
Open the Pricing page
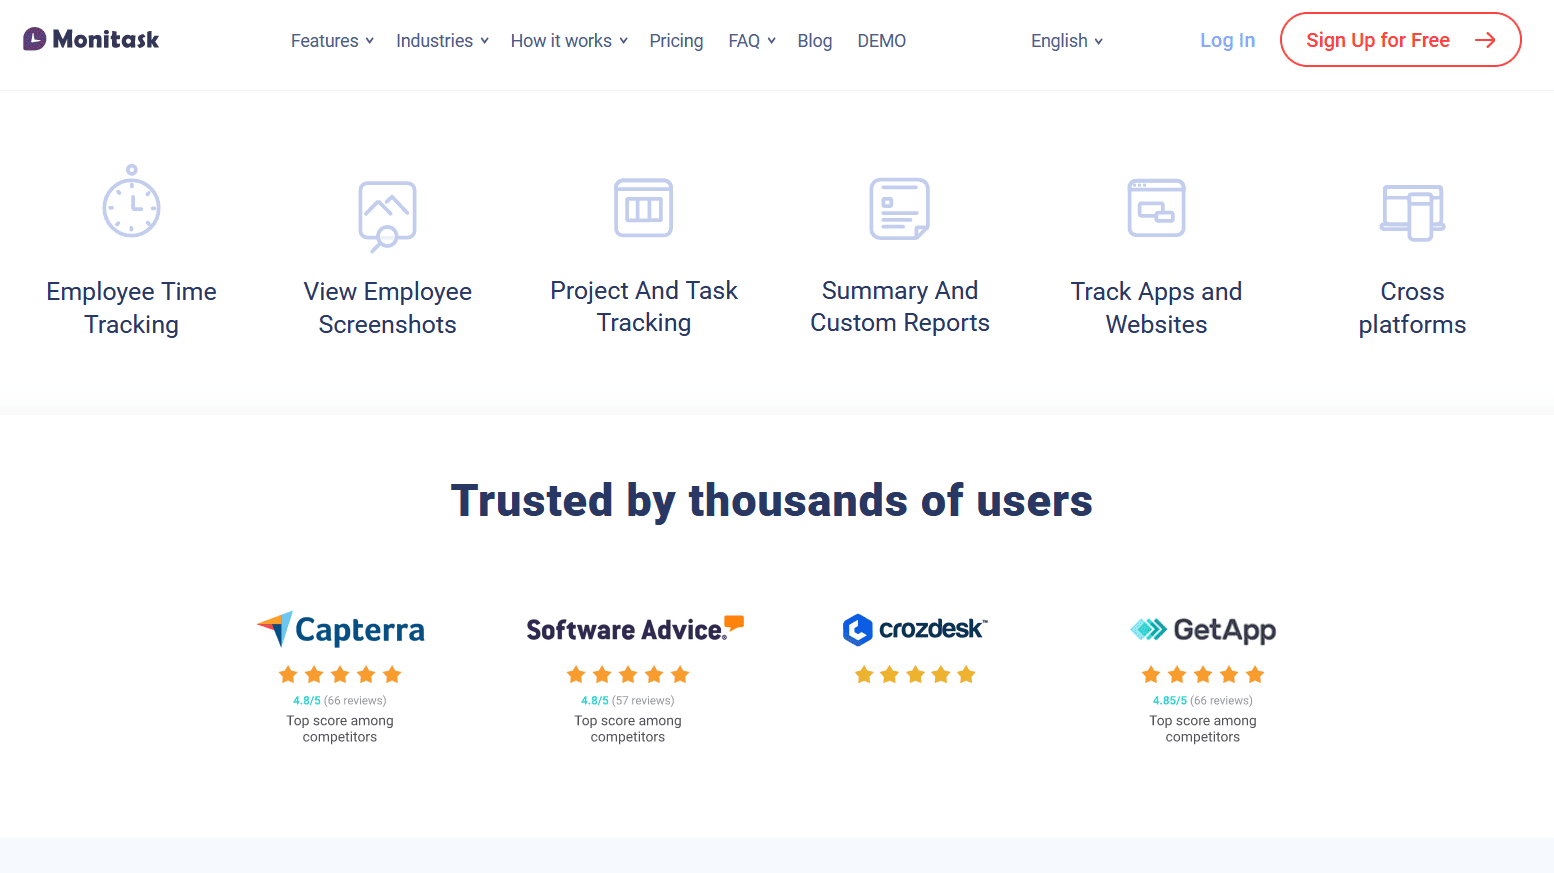(676, 41)
